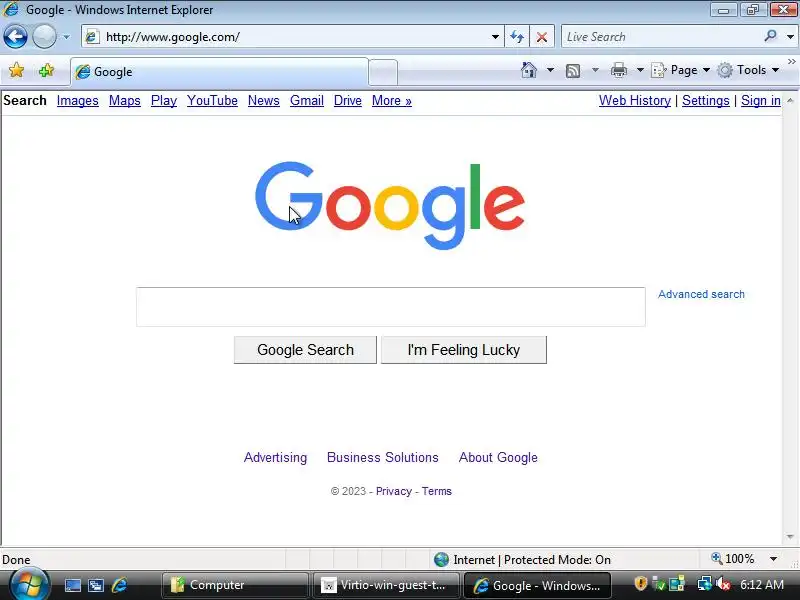Image resolution: width=800 pixels, height=600 pixels.
Task: Click the Home page icon
Action: [x=529, y=70]
